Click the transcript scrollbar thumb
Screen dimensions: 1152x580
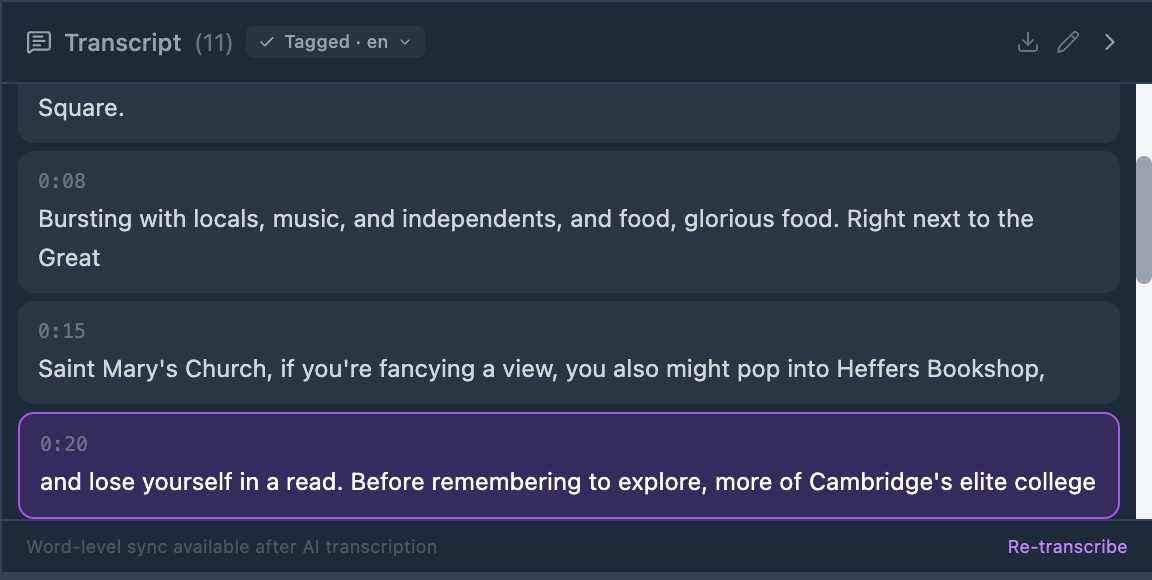click(x=1143, y=219)
